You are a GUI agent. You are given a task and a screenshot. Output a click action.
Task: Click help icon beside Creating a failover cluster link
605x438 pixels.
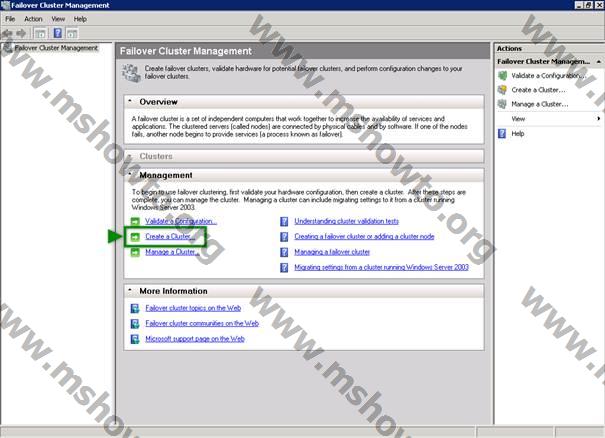pos(284,237)
